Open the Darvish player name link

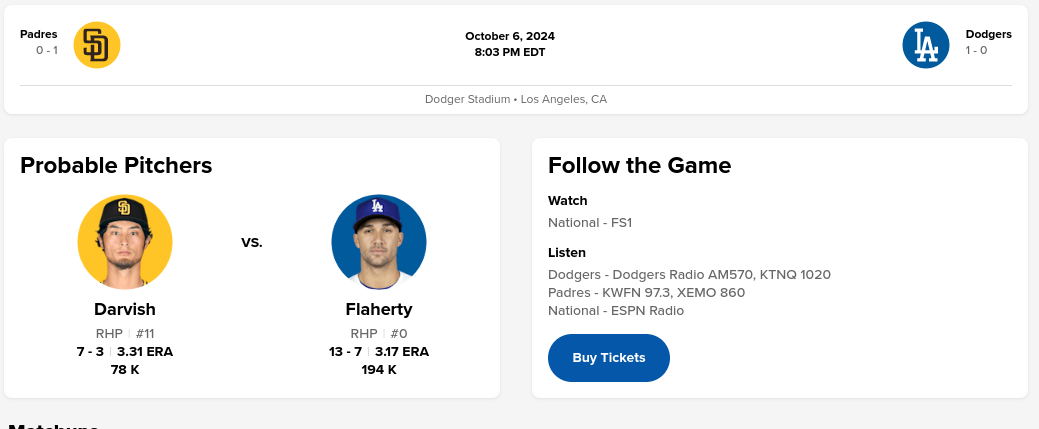[x=125, y=309]
